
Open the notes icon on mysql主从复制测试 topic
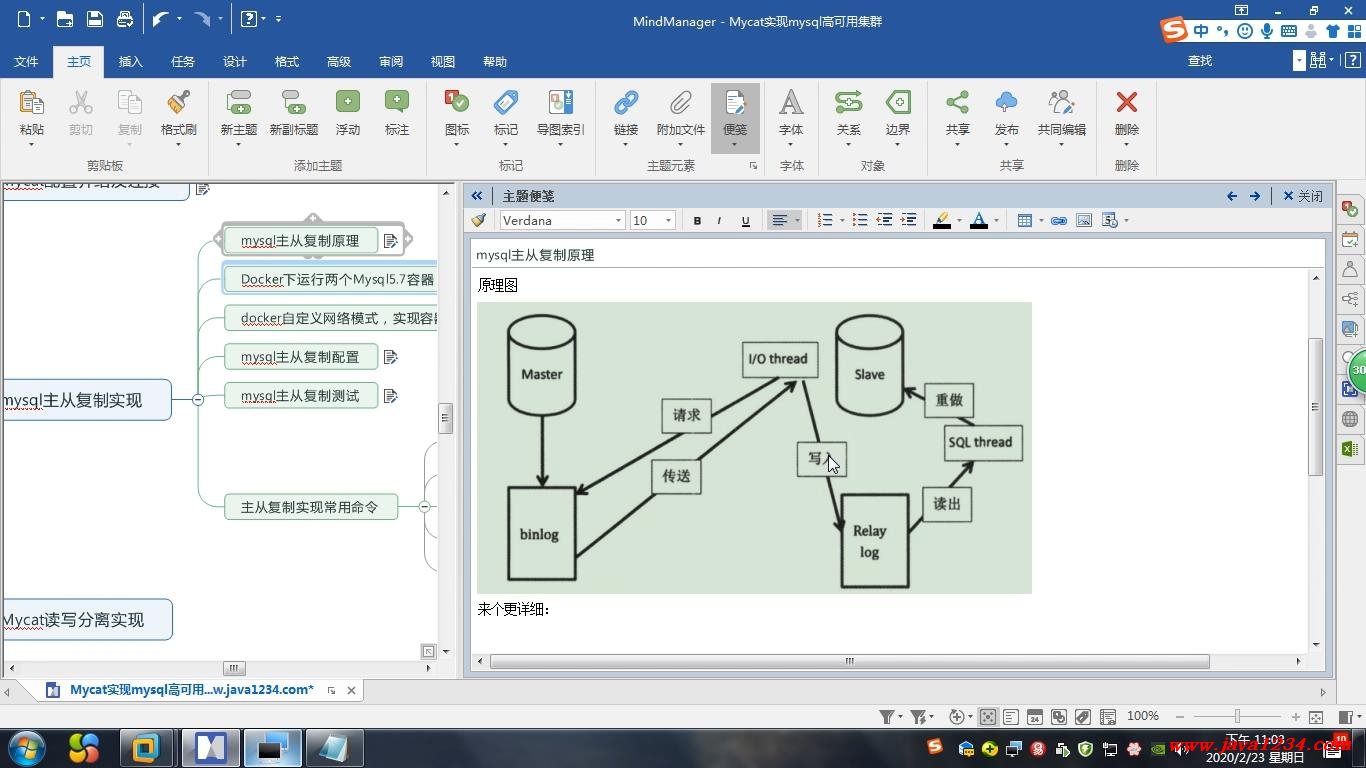pos(391,396)
